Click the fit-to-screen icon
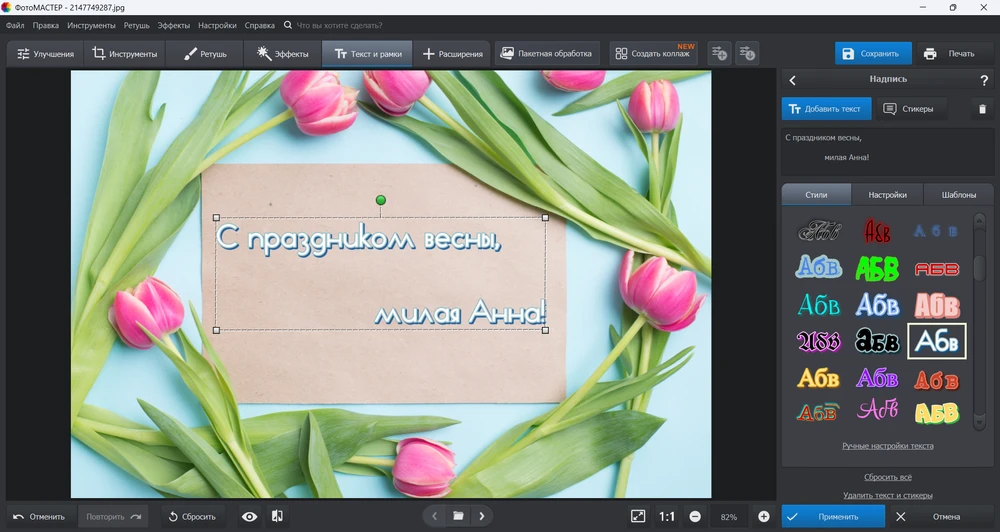The width and height of the screenshot is (1000, 532). pyautogui.click(x=638, y=516)
